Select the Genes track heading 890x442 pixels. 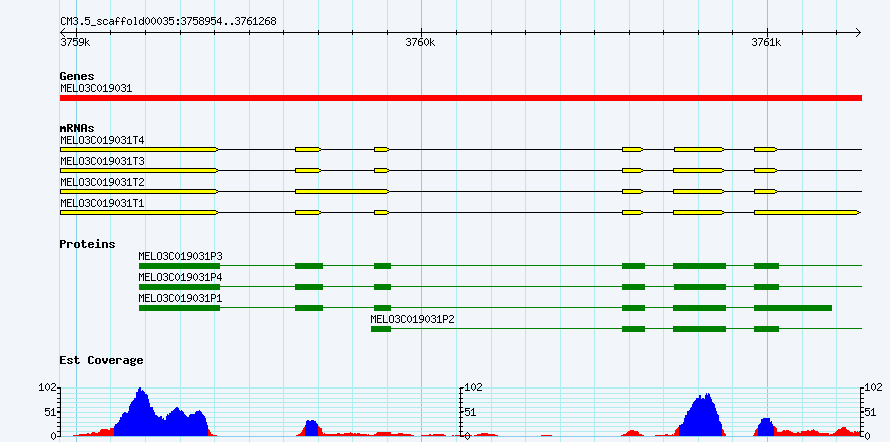[77, 76]
